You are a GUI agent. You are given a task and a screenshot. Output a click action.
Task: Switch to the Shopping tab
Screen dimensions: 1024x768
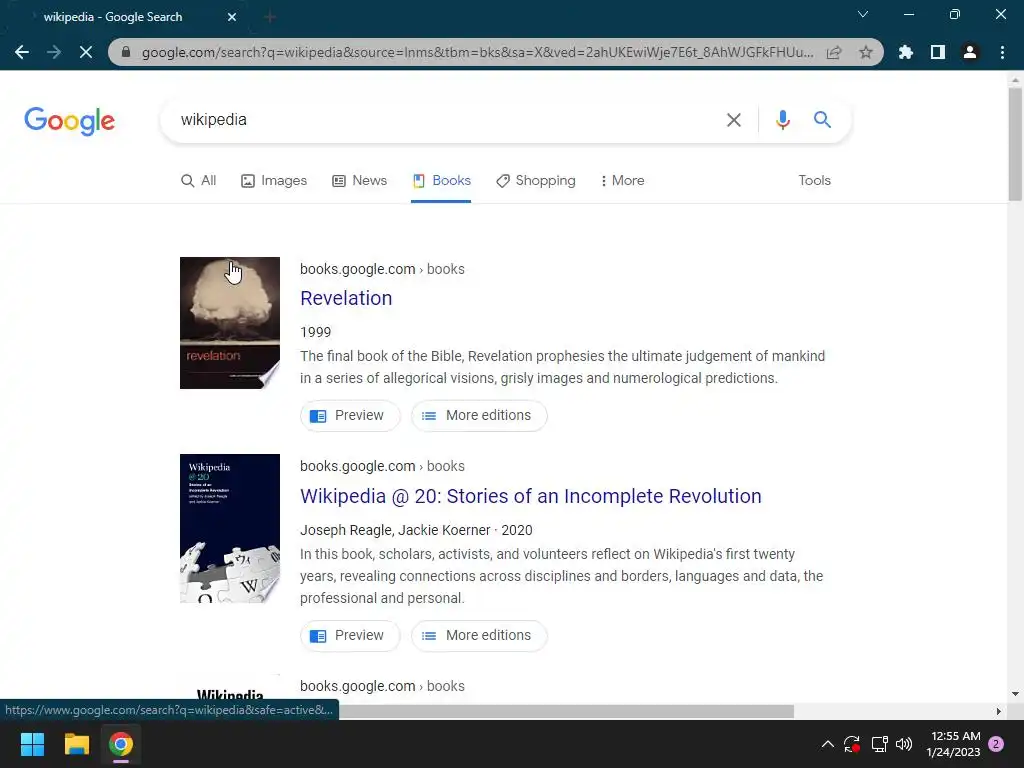(x=536, y=180)
